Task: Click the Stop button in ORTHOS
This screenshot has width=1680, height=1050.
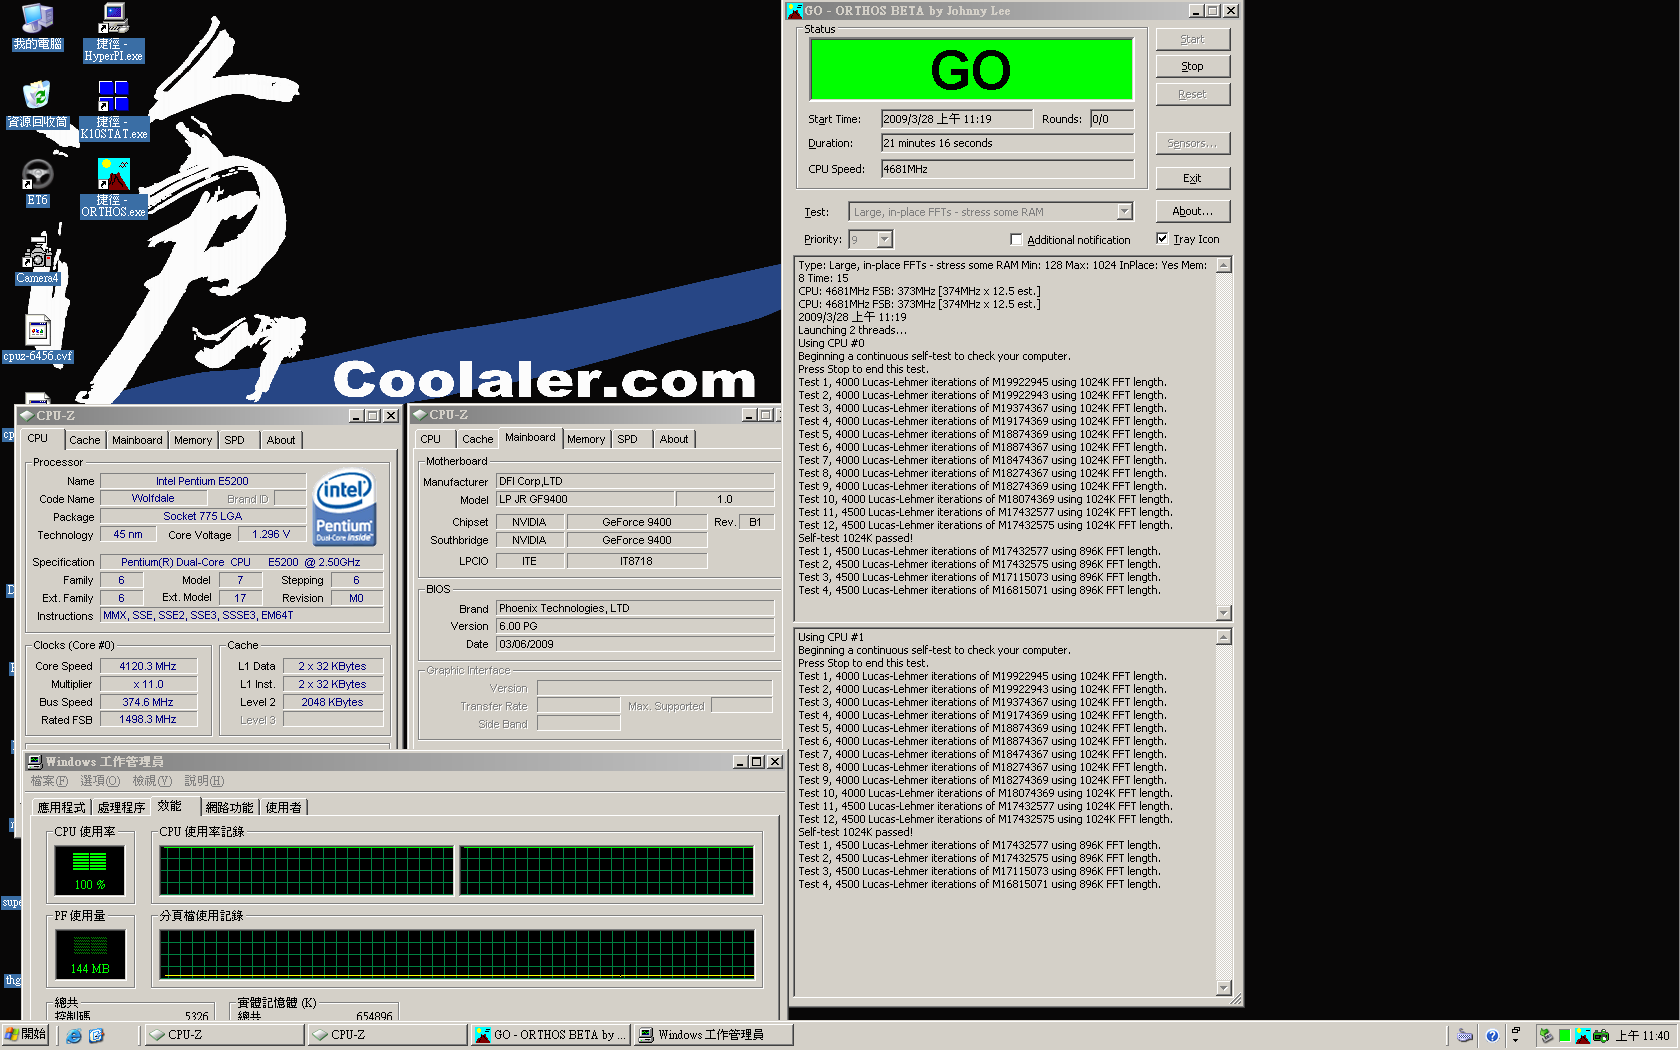Action: pyautogui.click(x=1192, y=66)
